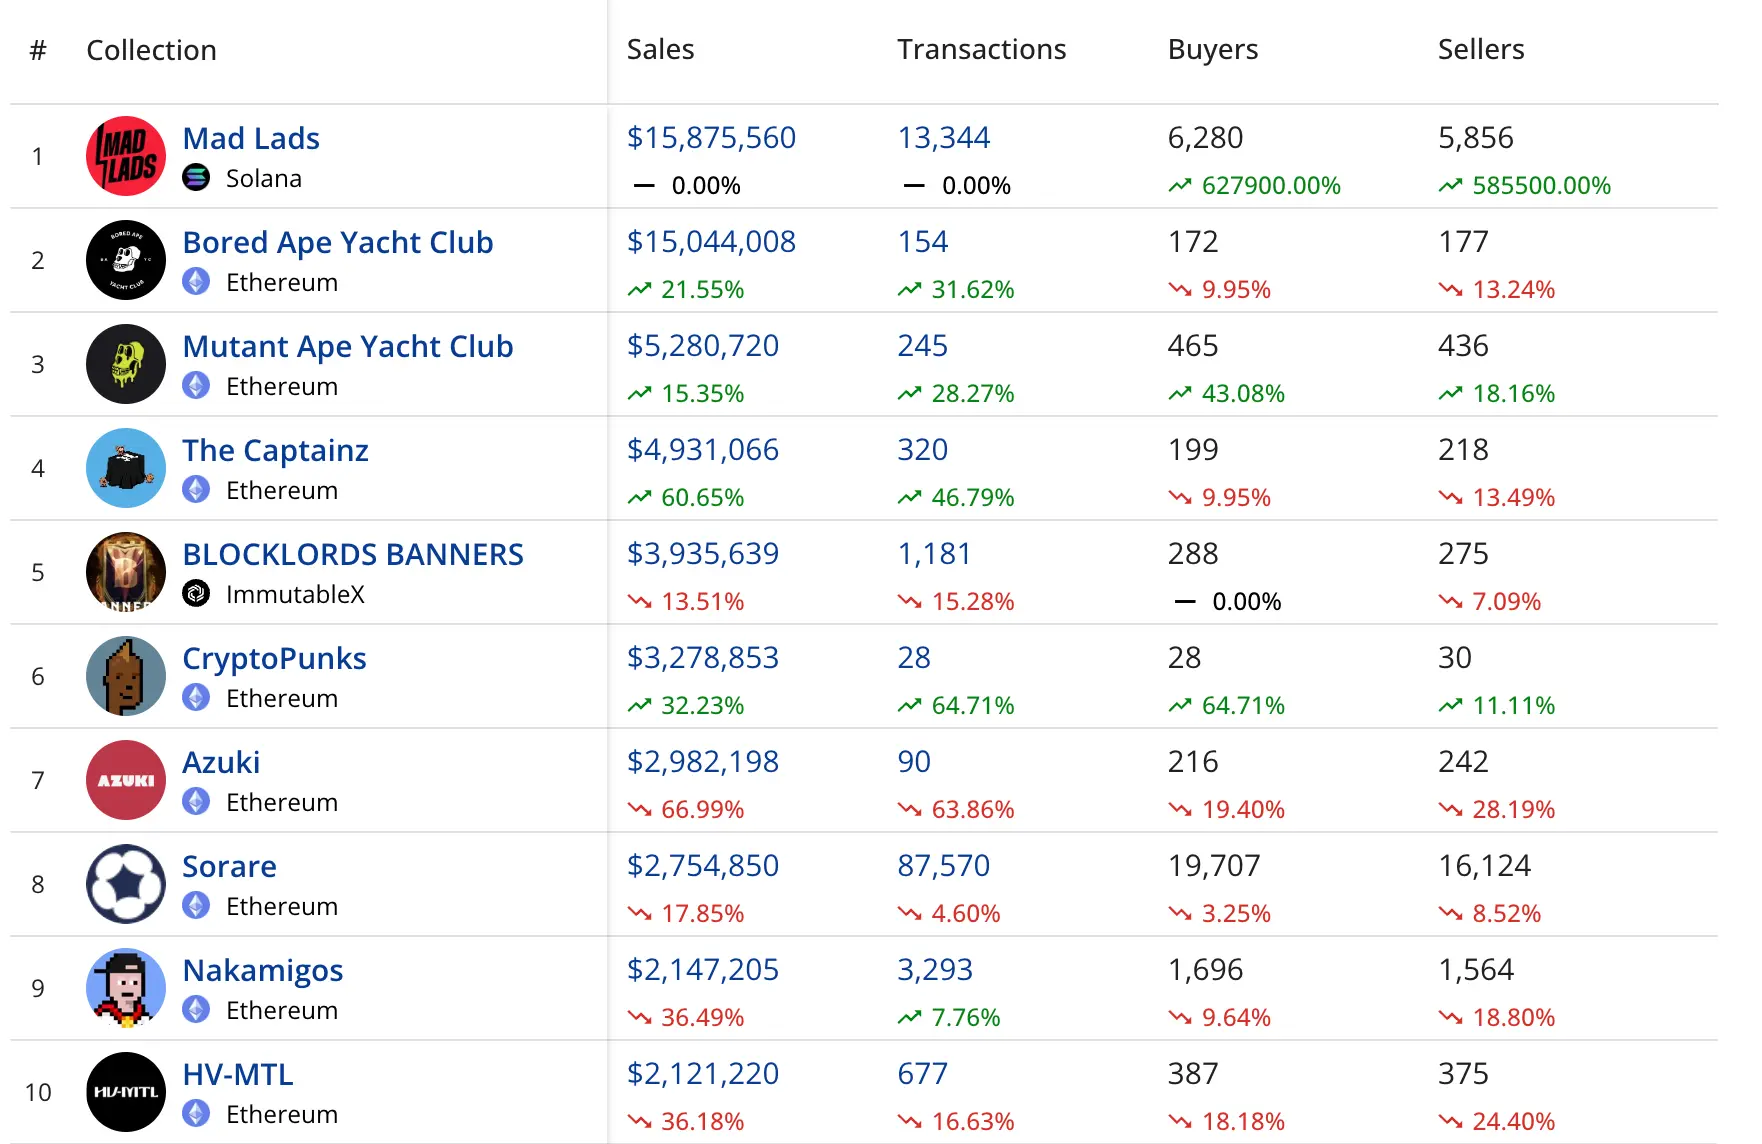Click the Ethereum icon under Nakamigos

196,1010
